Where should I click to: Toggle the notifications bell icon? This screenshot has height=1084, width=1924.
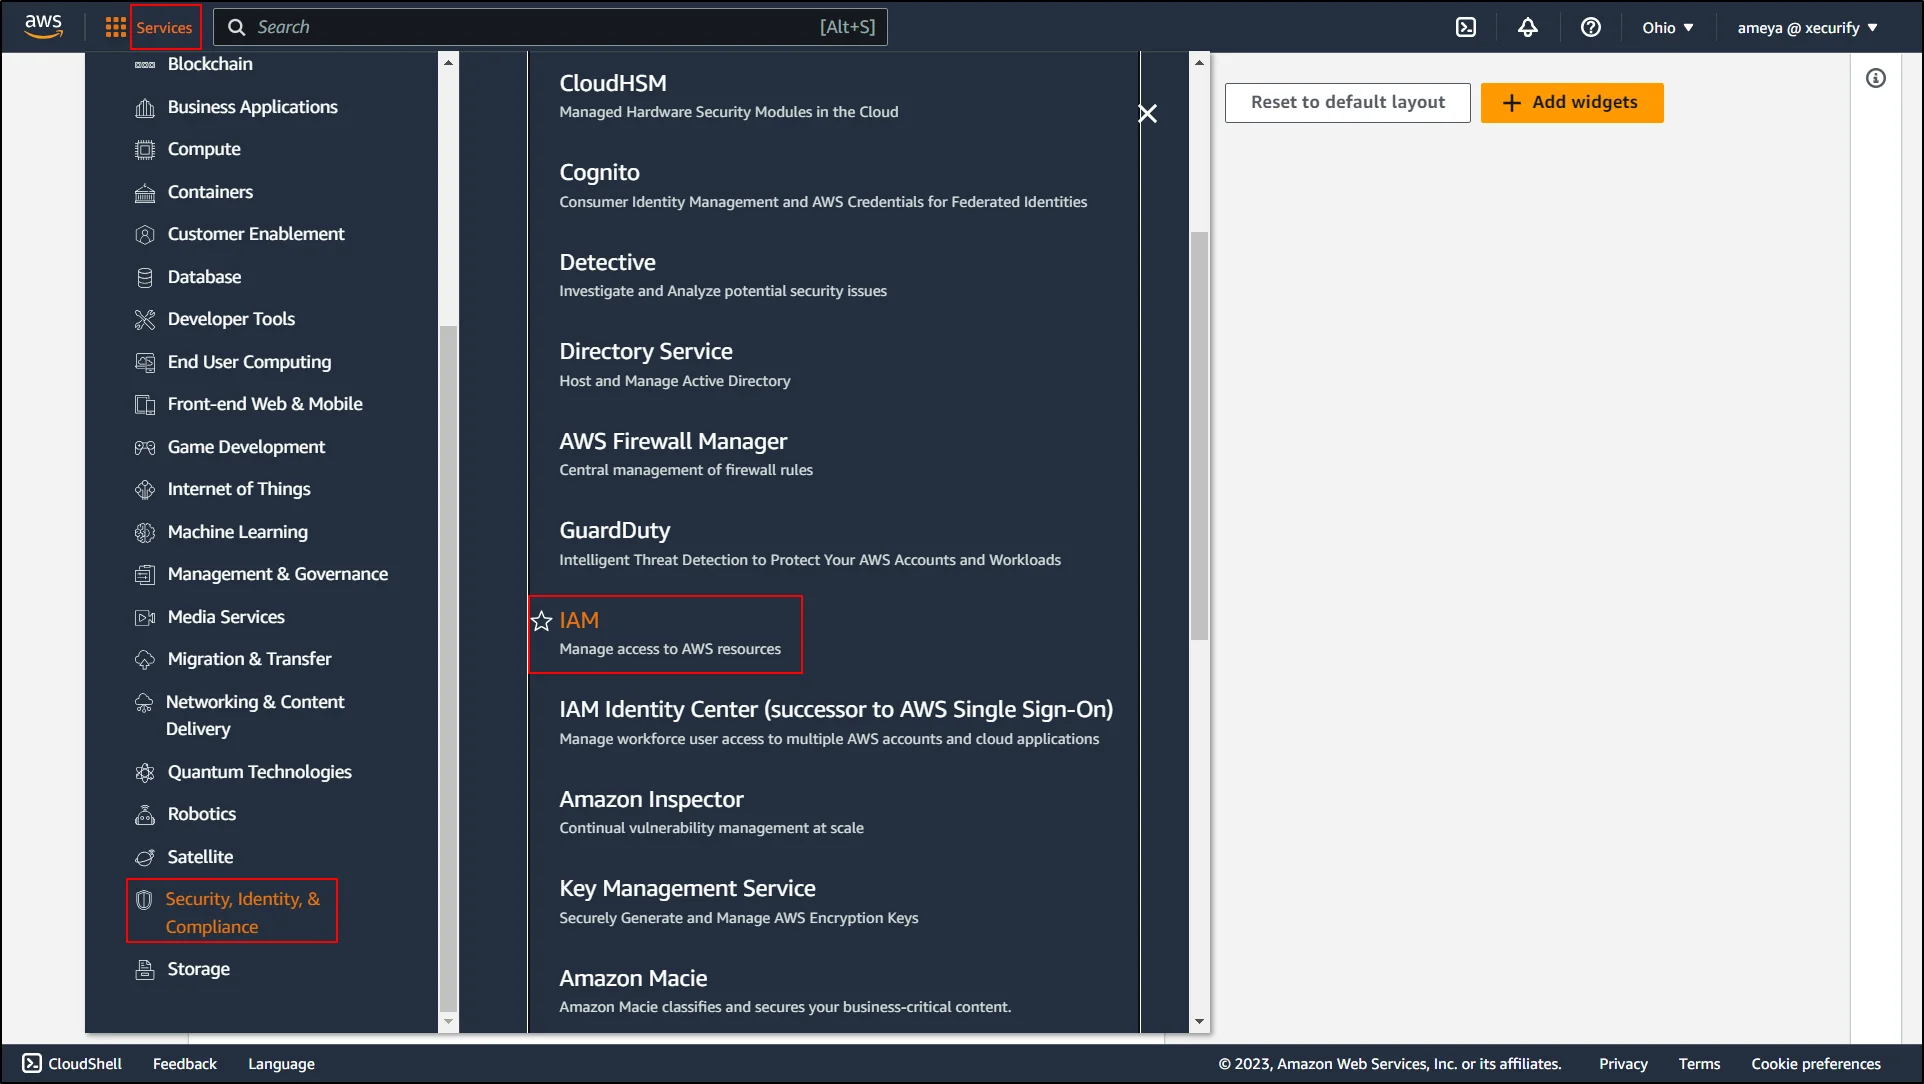click(x=1528, y=26)
